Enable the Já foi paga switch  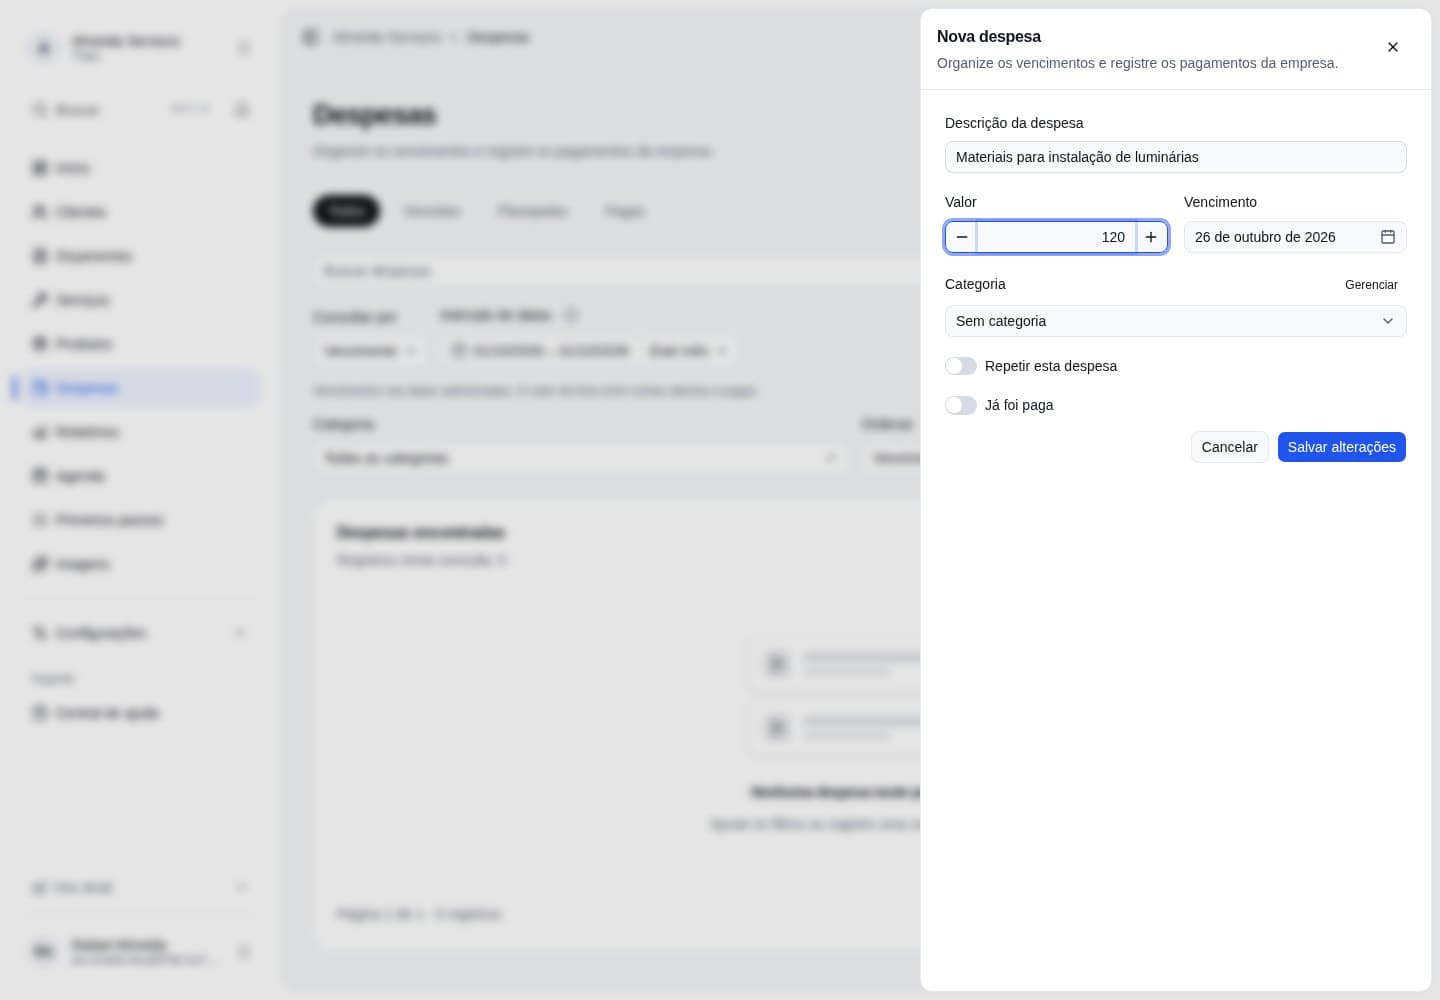pos(961,405)
